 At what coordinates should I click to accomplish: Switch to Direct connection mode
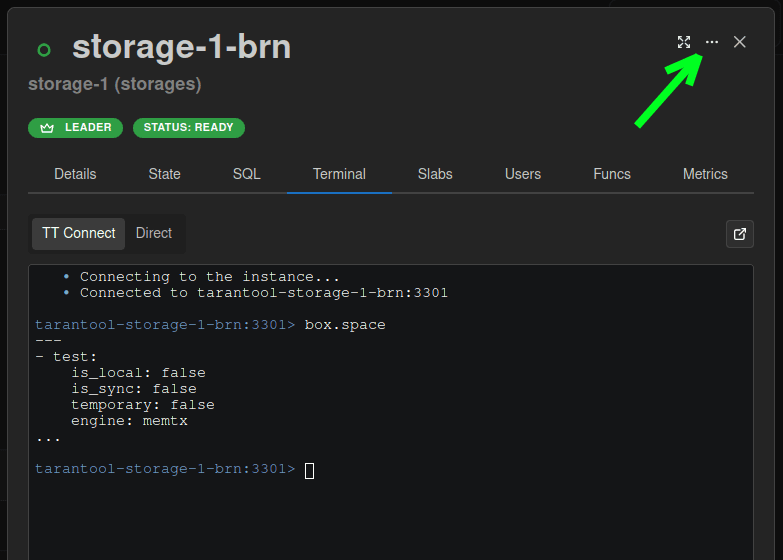[154, 234]
